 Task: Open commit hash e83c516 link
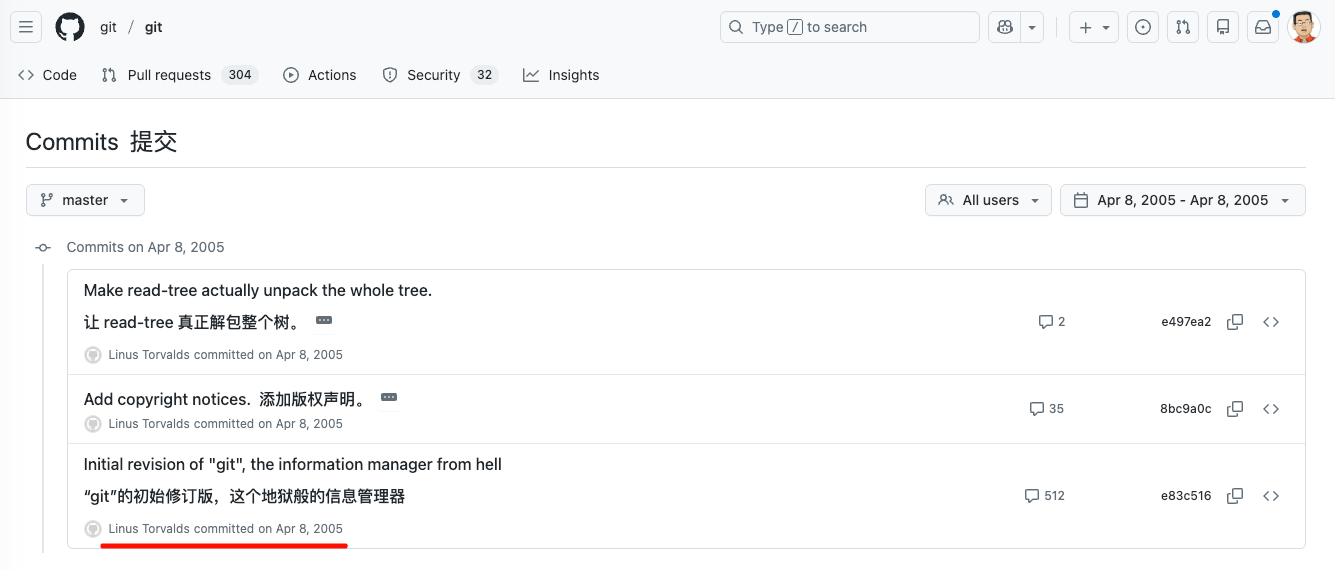pos(1186,496)
